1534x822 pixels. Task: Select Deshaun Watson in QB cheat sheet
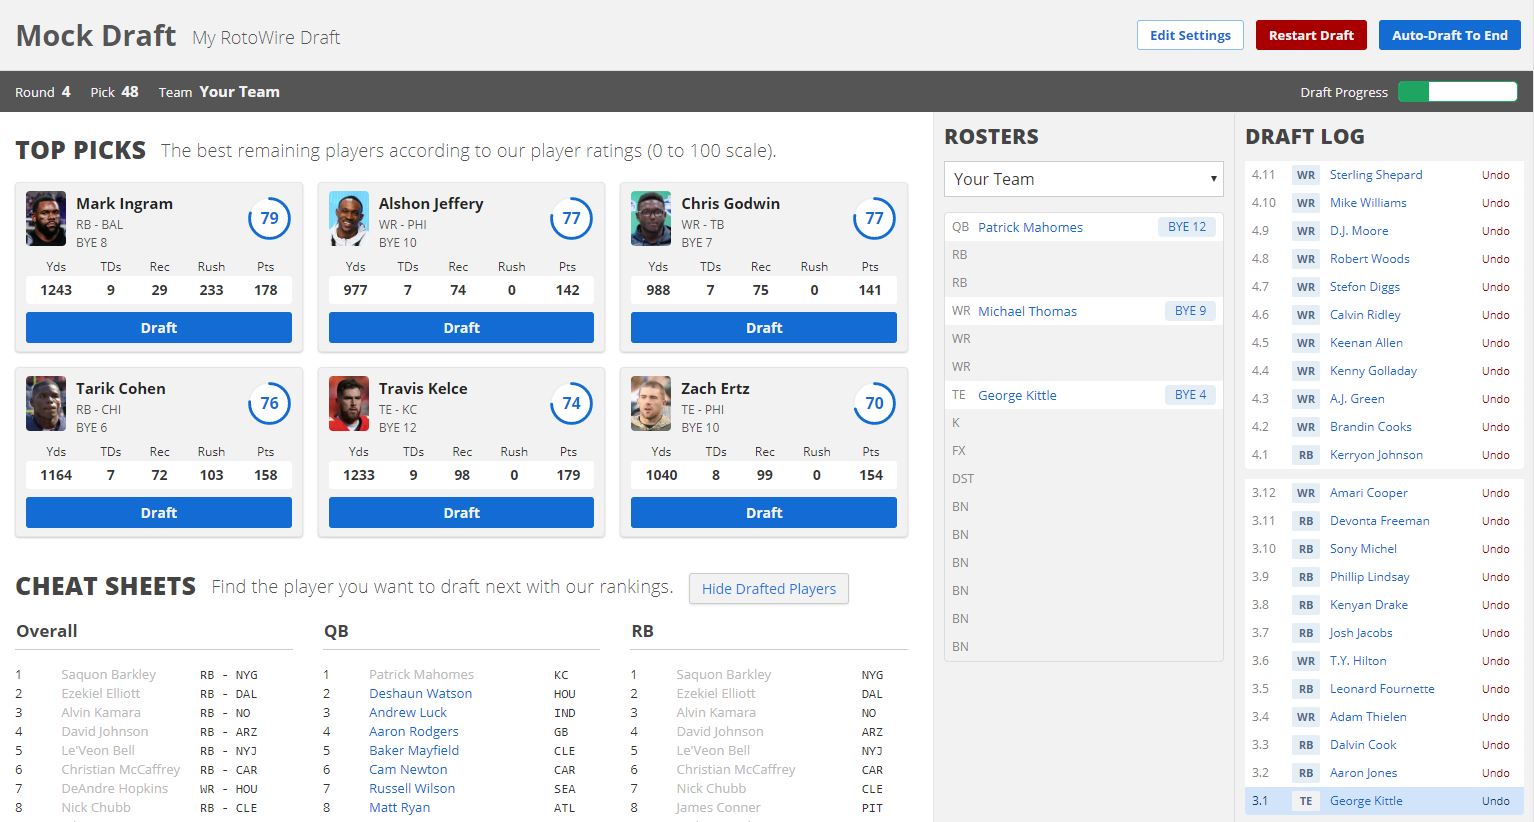(420, 693)
